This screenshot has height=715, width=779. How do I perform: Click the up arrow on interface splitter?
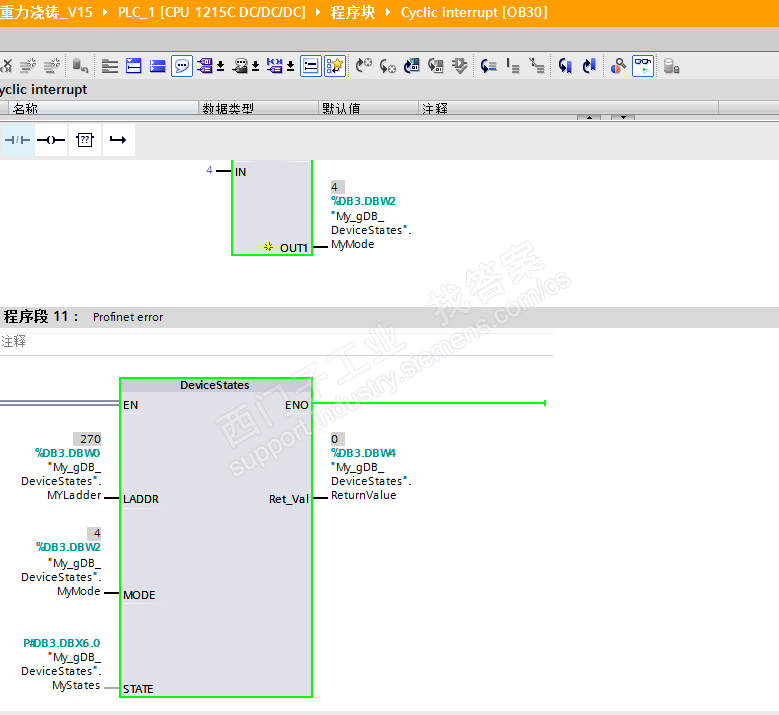tap(589, 118)
